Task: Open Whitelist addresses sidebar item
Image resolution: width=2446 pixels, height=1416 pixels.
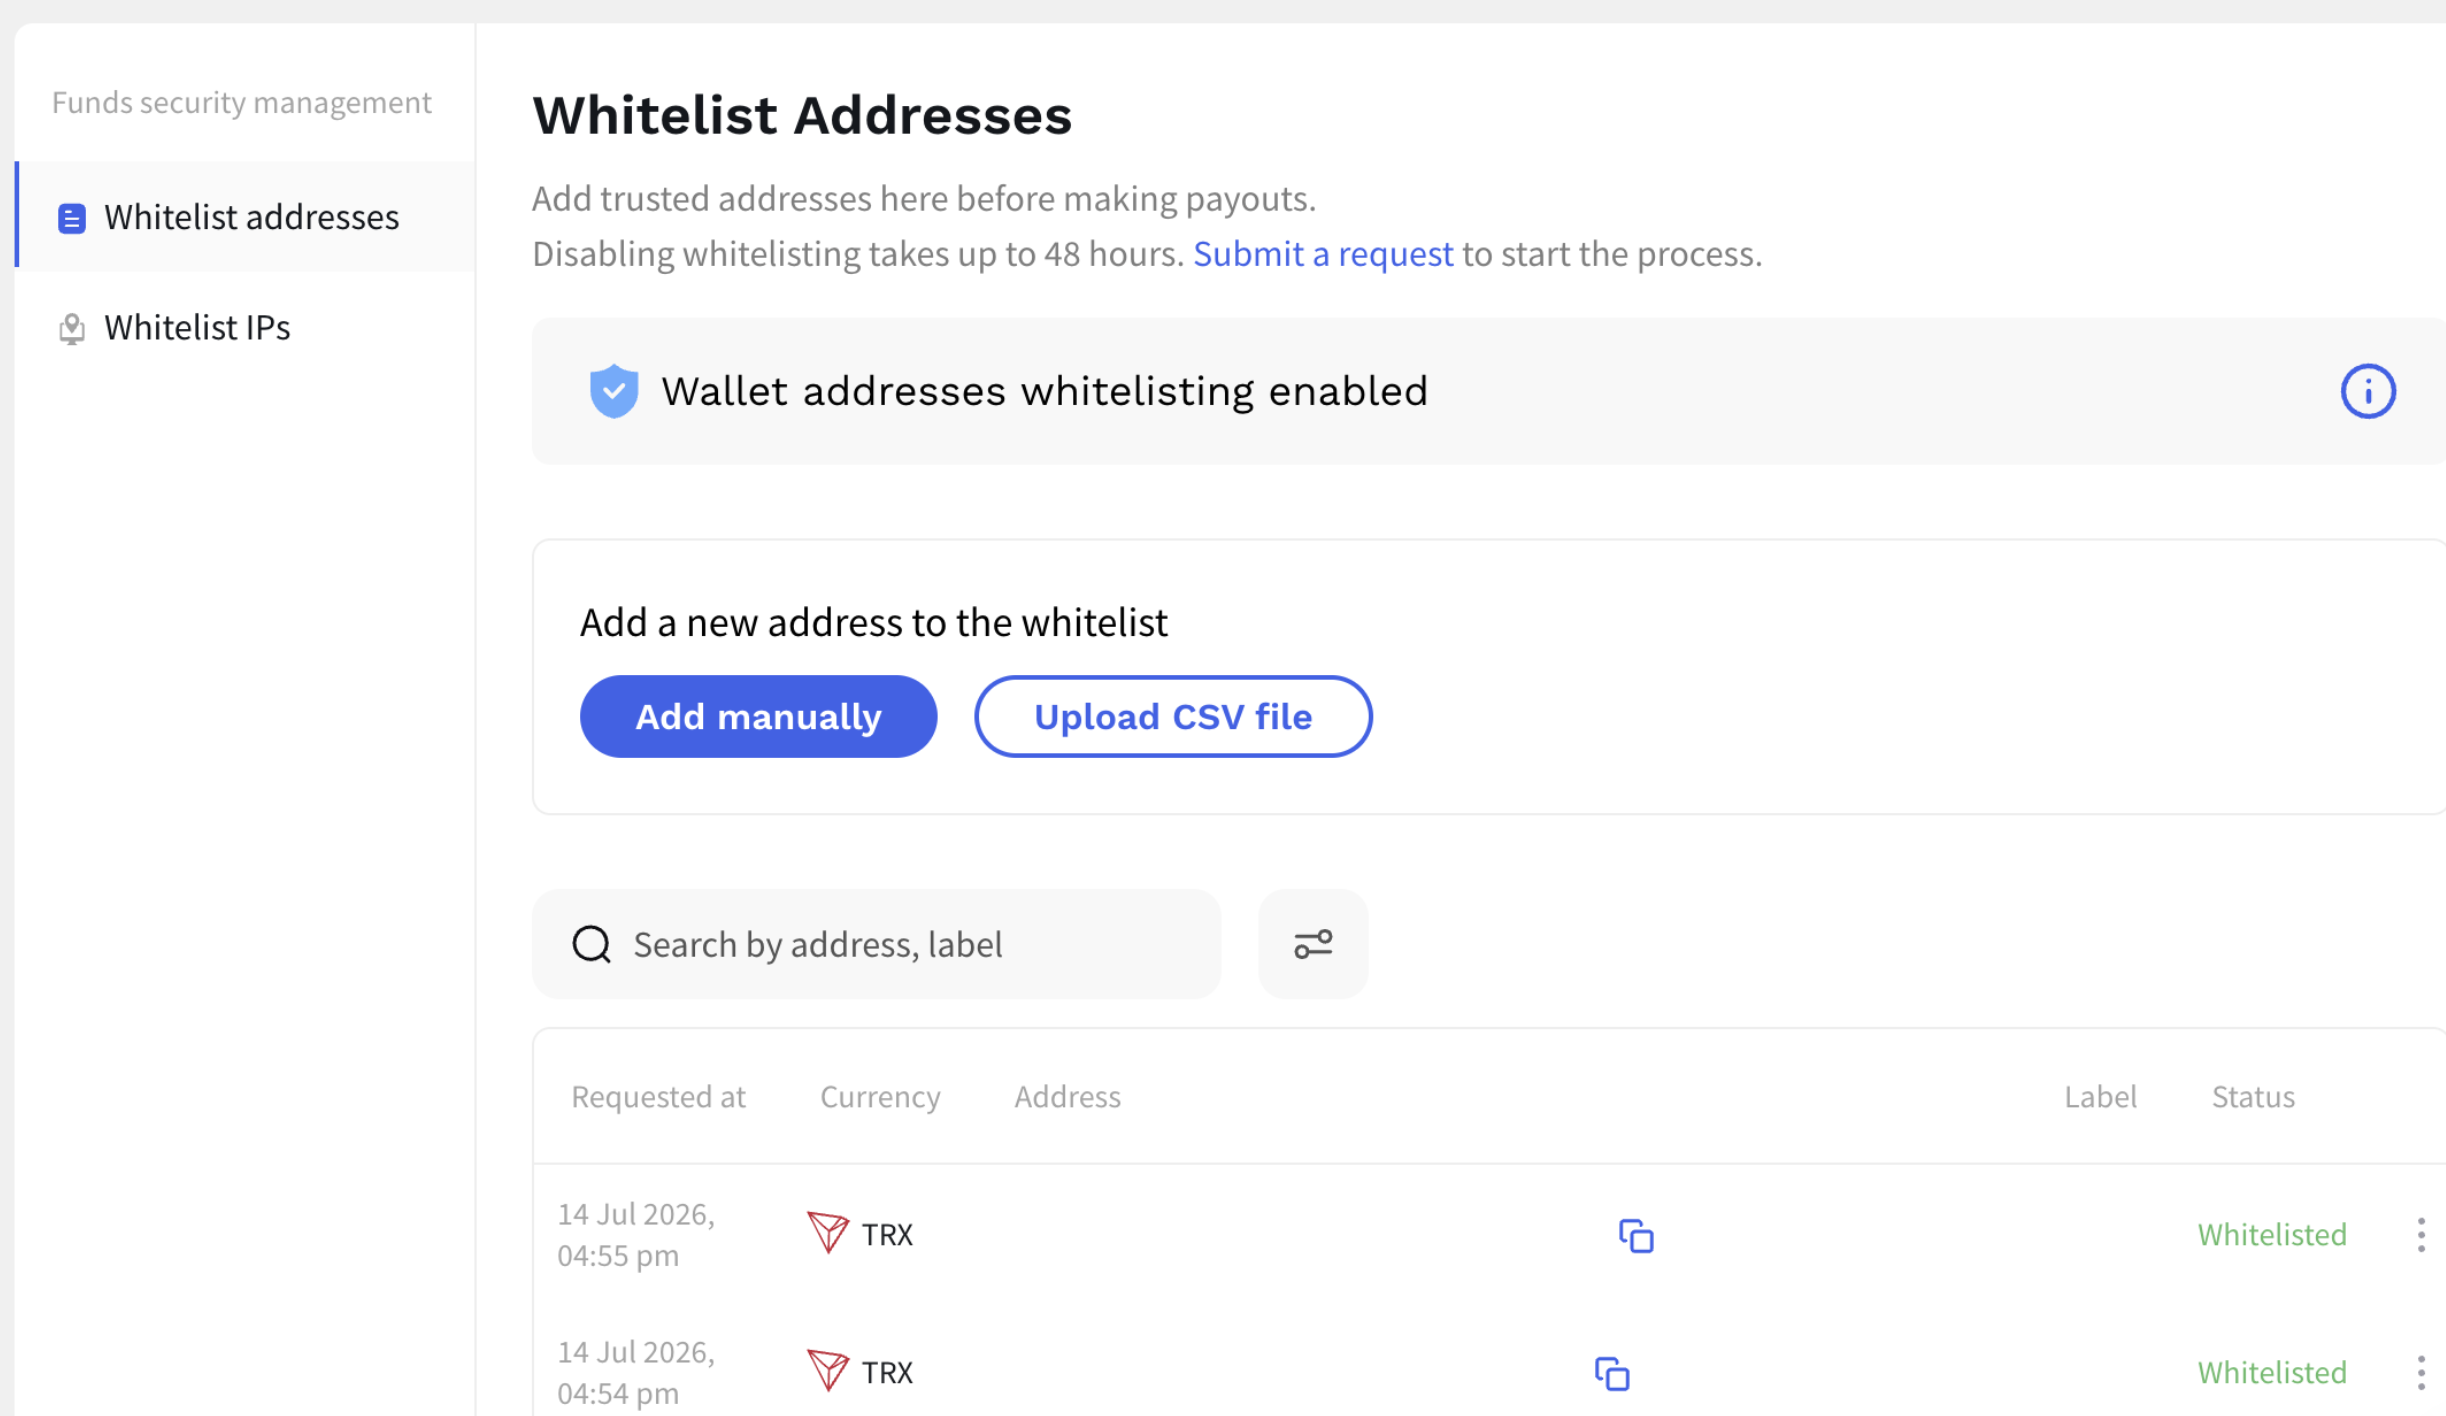Action: point(246,217)
